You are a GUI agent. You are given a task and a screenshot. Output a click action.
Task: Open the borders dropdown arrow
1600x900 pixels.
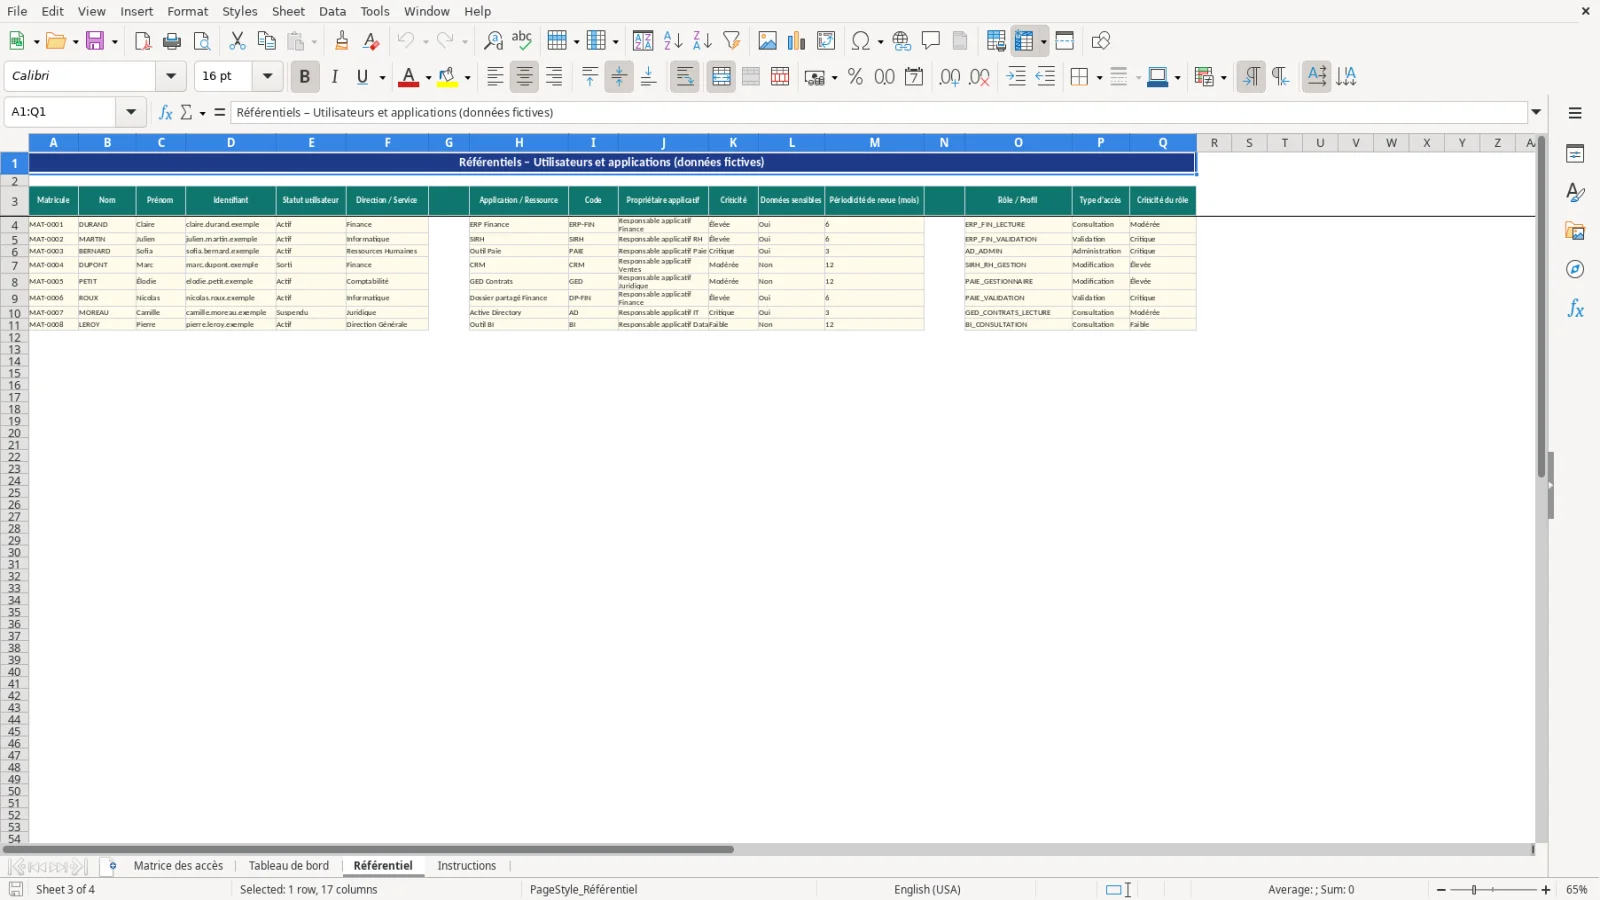(1099, 77)
